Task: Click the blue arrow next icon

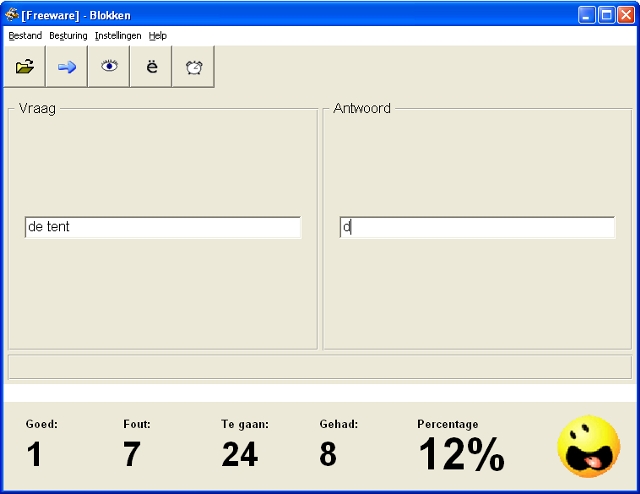Action: [x=67, y=67]
